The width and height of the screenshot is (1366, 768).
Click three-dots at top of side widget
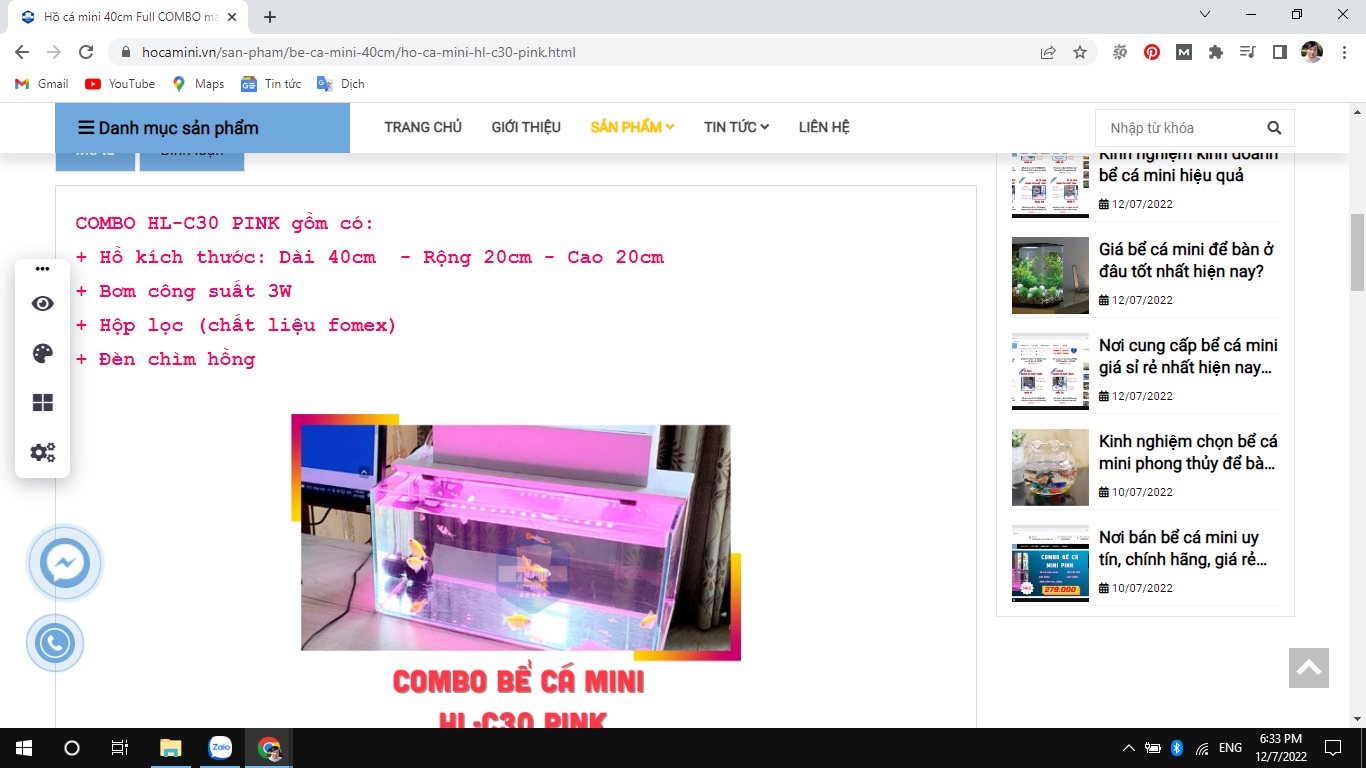coord(42,269)
